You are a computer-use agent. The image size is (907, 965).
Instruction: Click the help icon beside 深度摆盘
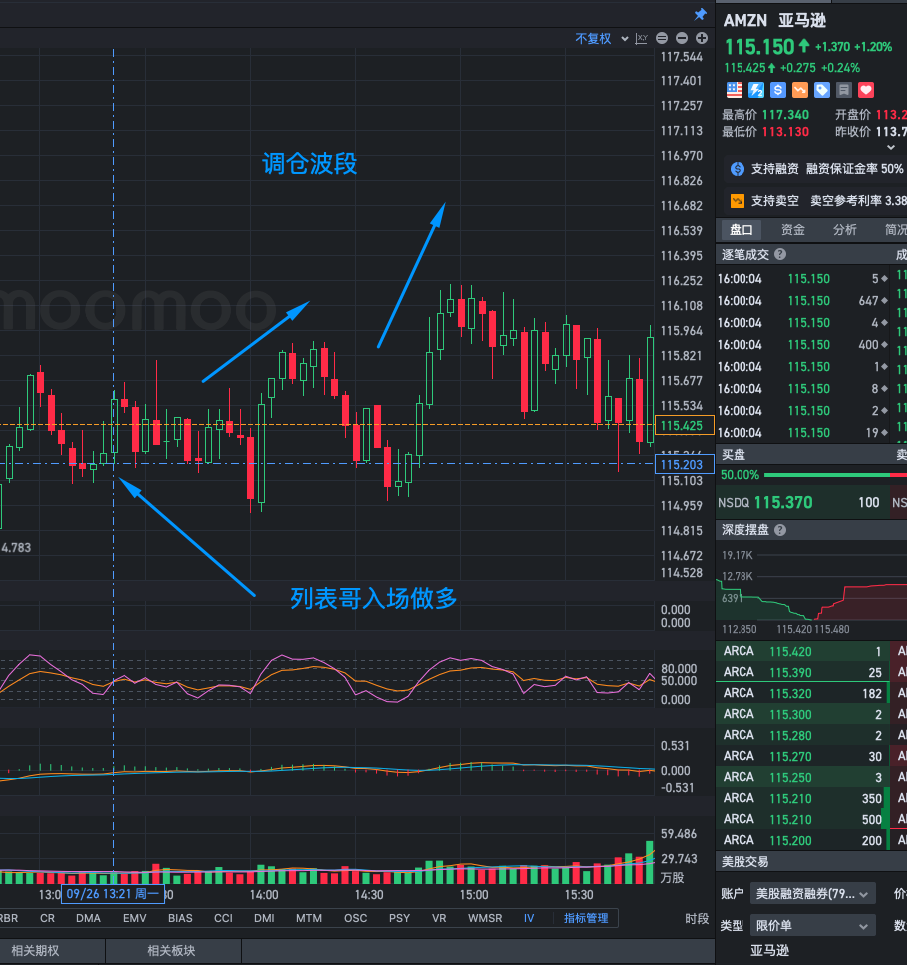pyautogui.click(x=780, y=530)
